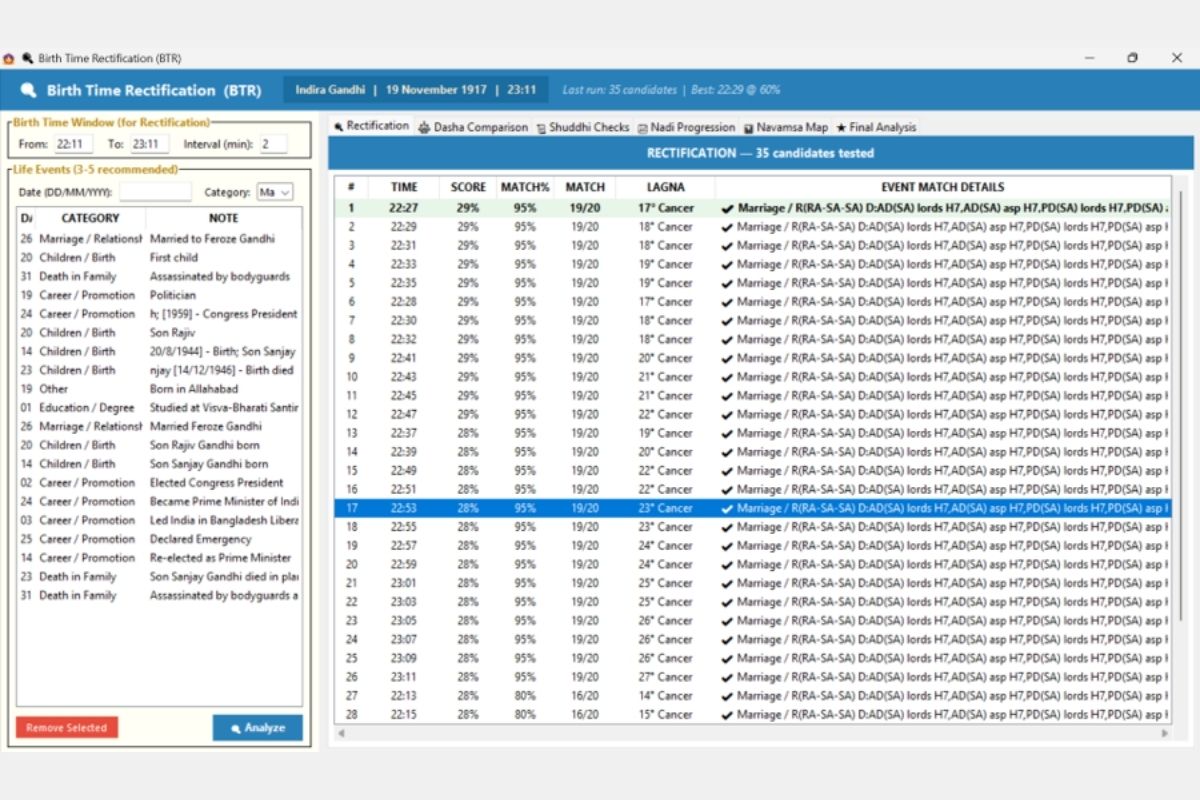
Task: Click the Shuddhi Checks tab icon
Action: point(541,127)
